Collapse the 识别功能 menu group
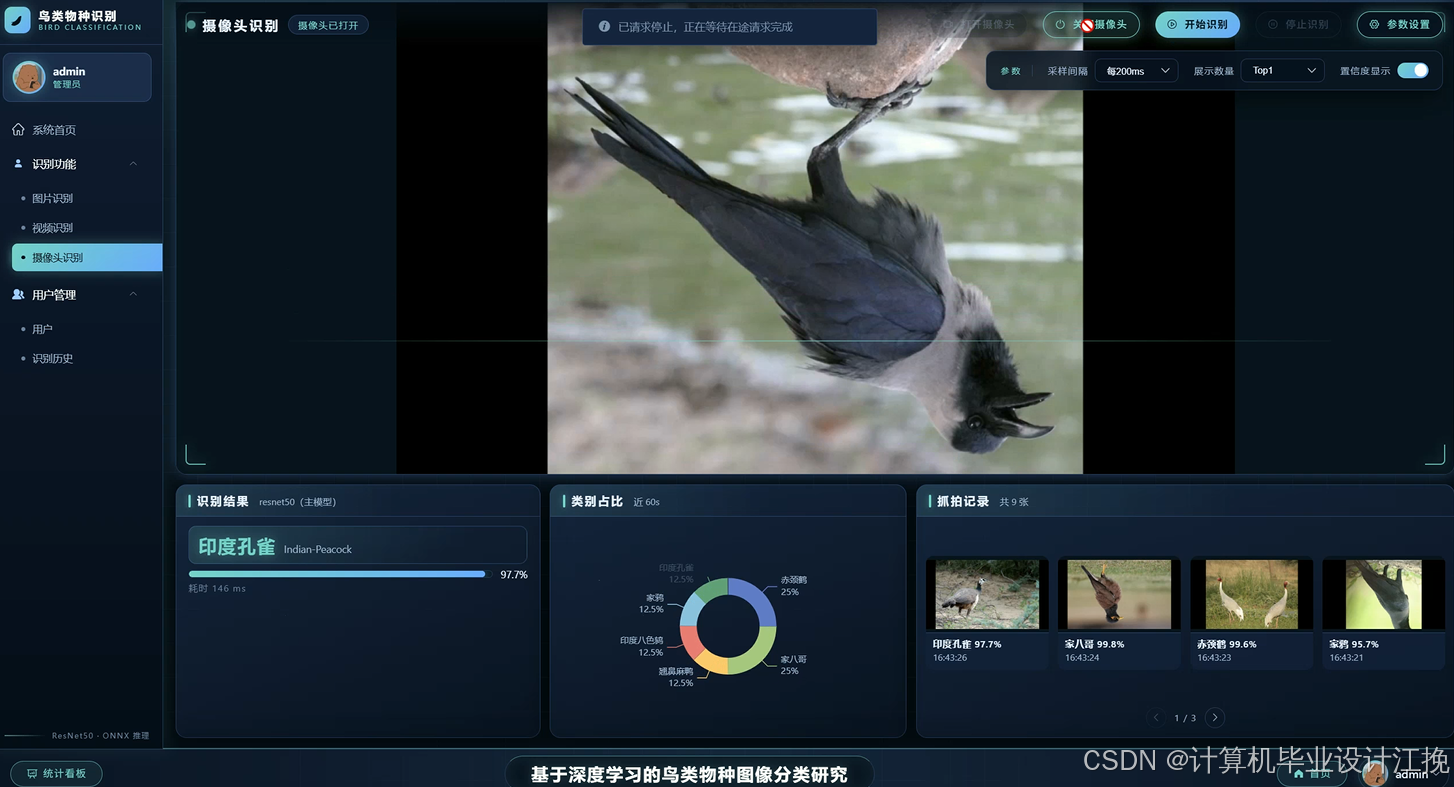The image size is (1454, 787). (x=134, y=164)
